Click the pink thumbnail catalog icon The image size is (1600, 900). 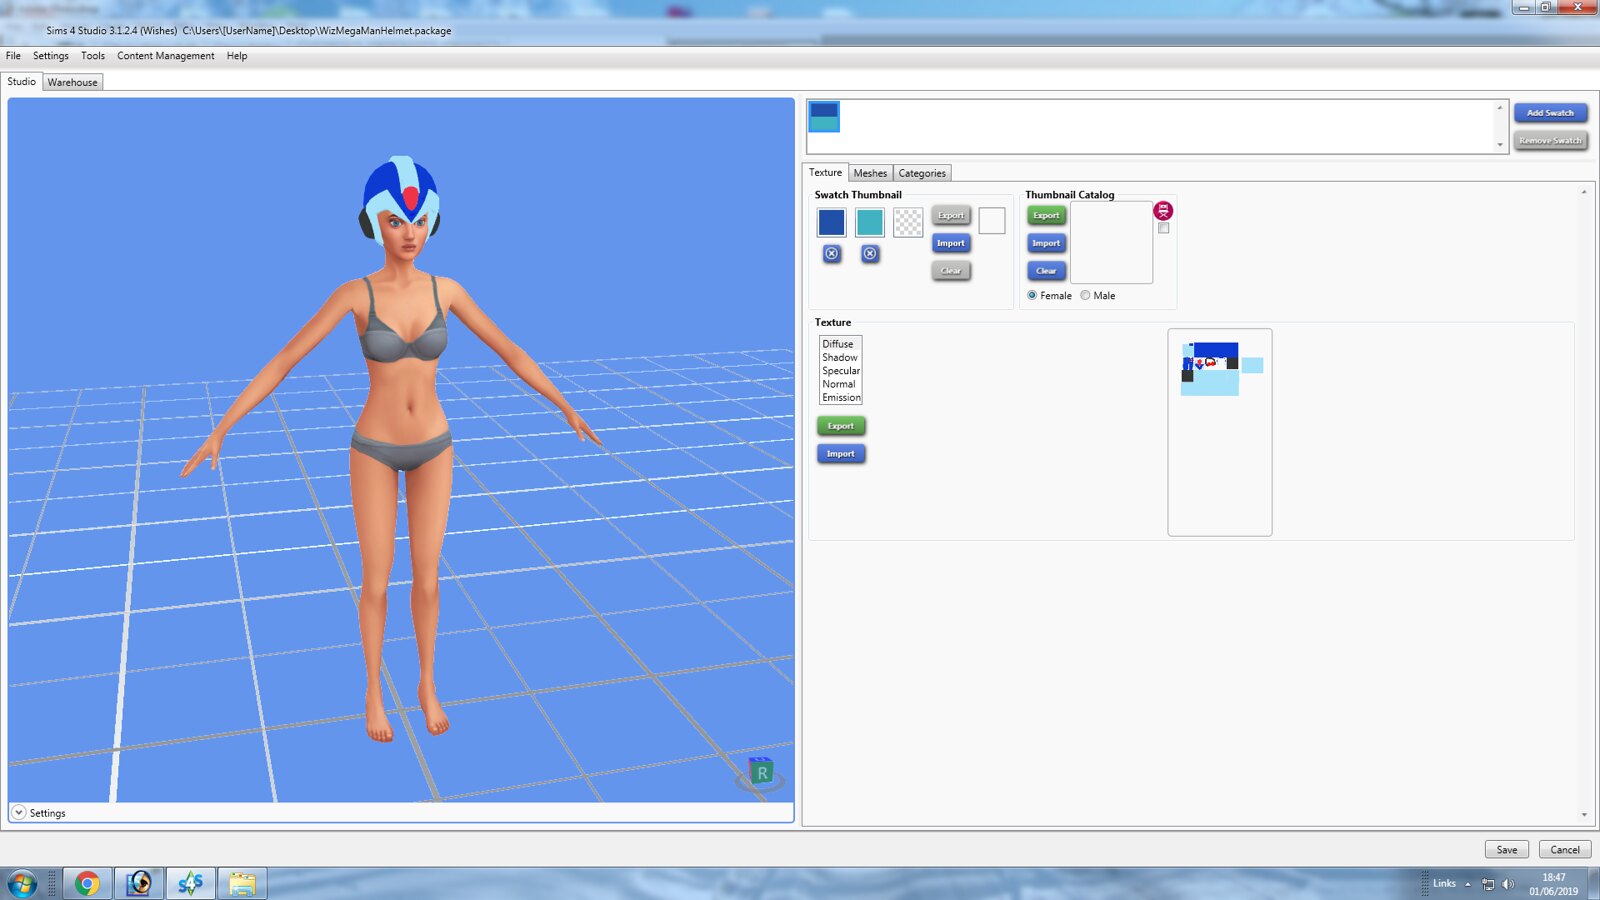coord(1163,210)
